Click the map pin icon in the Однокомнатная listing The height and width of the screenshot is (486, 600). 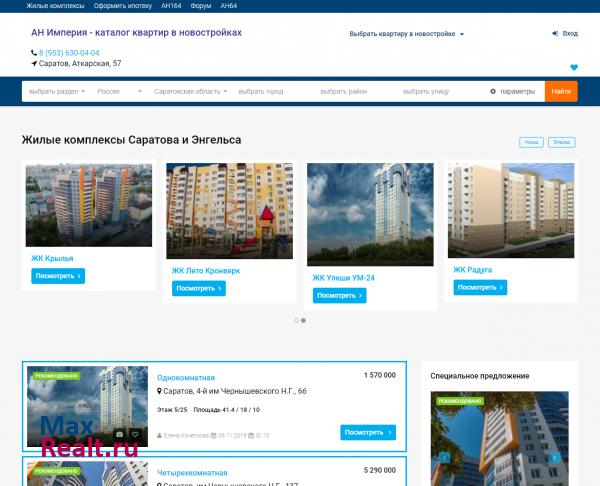tap(159, 391)
